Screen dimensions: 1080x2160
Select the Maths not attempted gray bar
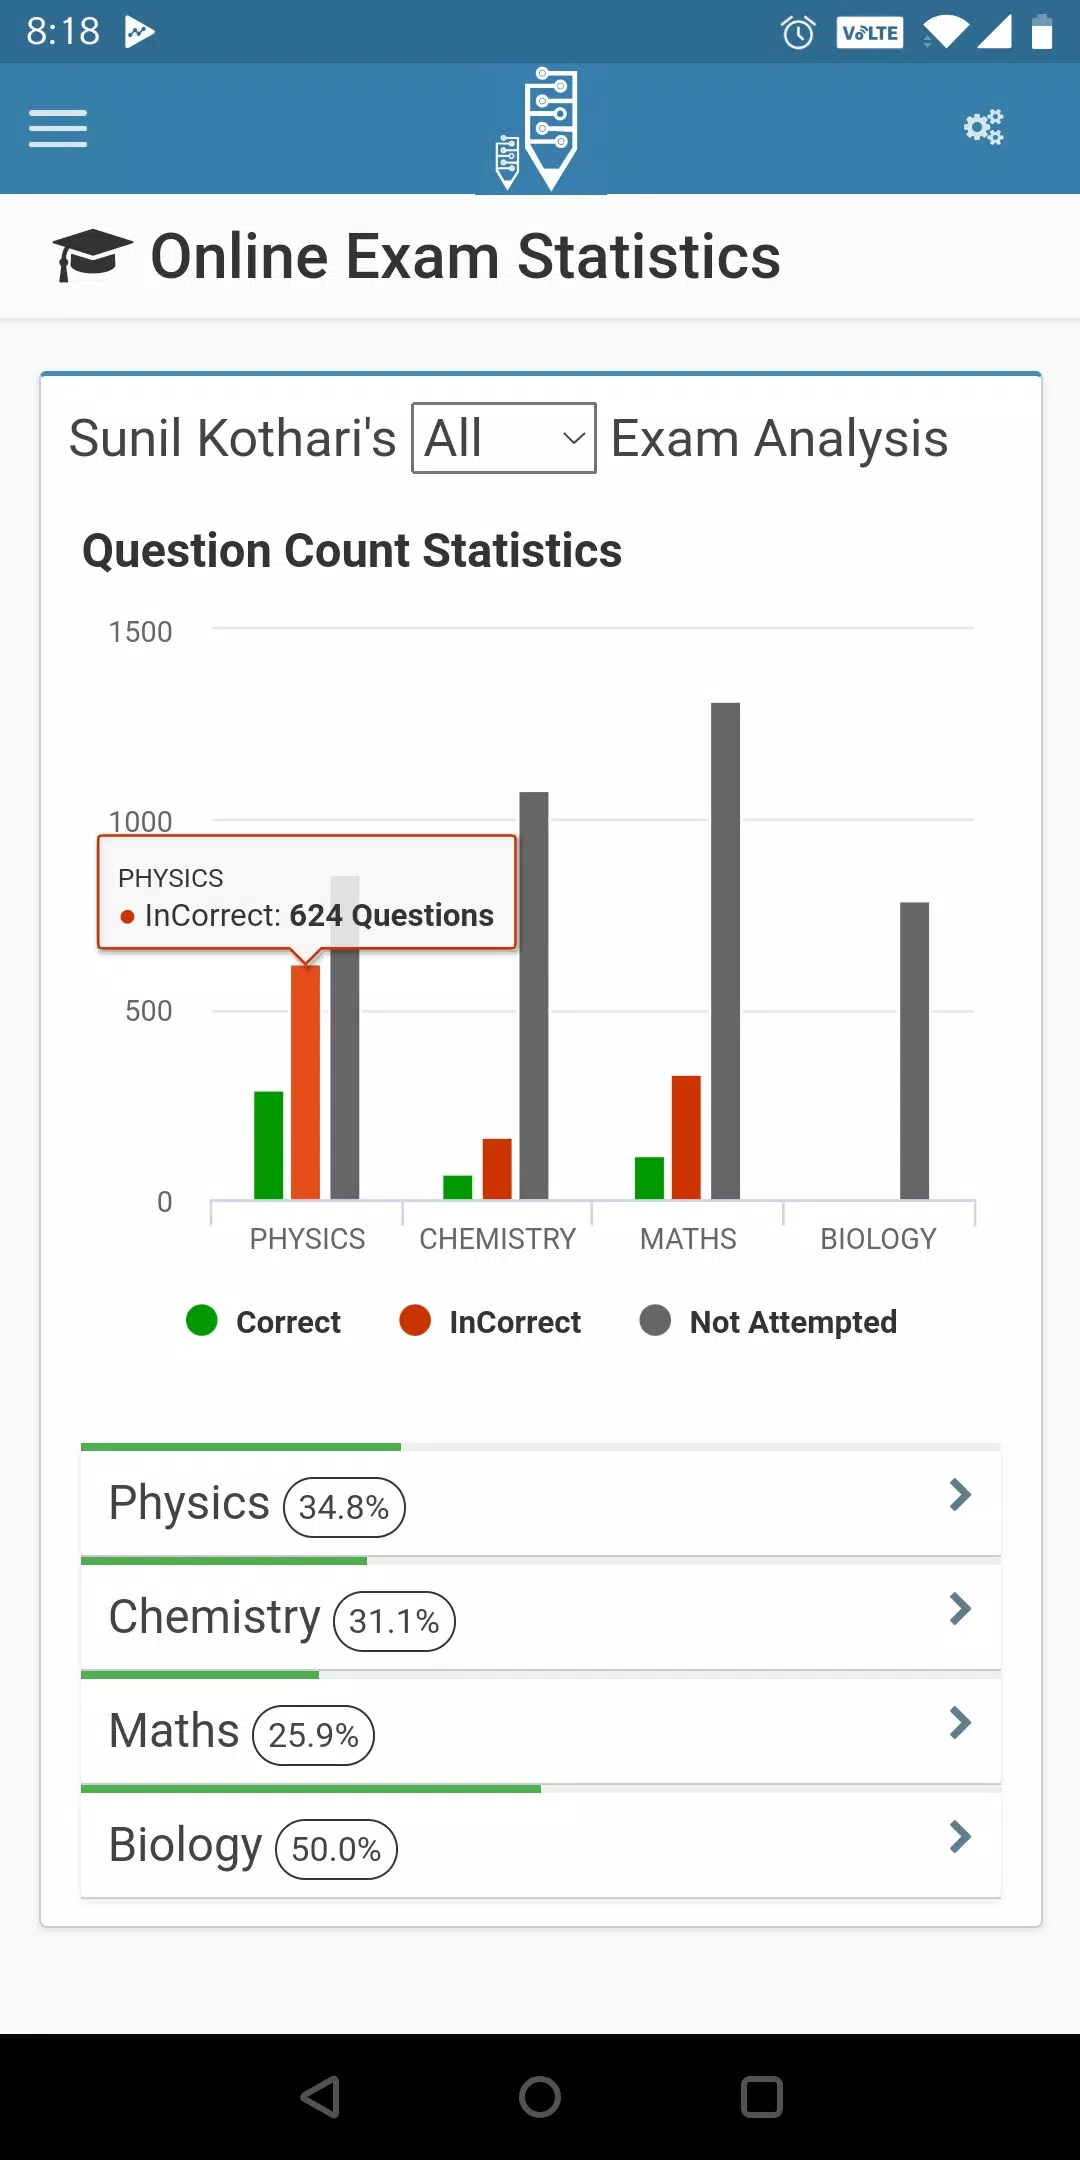pyautogui.click(x=726, y=951)
